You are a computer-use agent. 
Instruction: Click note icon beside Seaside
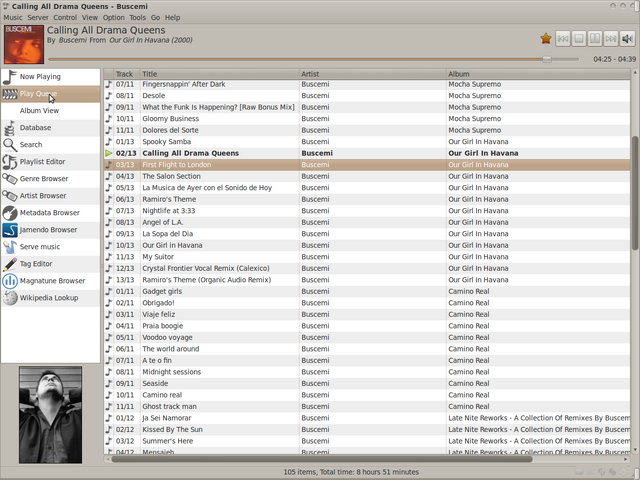(109, 384)
